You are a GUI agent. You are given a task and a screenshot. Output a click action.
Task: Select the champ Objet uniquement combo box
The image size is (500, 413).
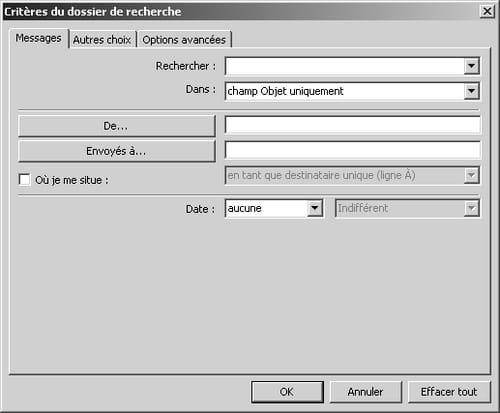[352, 91]
